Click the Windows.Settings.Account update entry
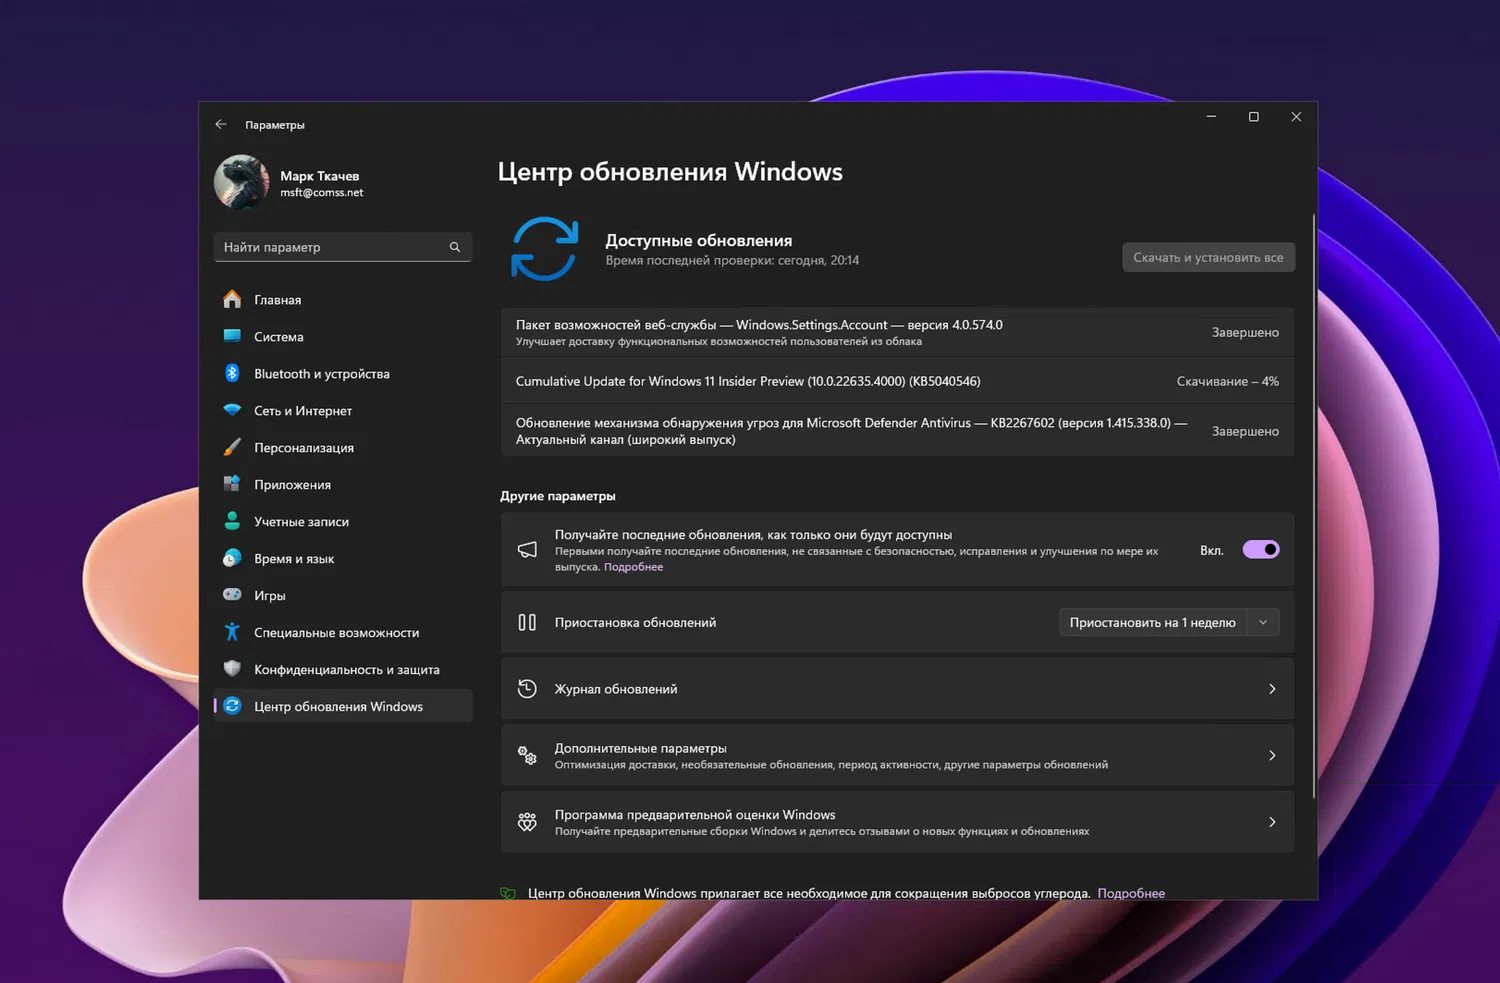The width and height of the screenshot is (1500, 983). 897,332
